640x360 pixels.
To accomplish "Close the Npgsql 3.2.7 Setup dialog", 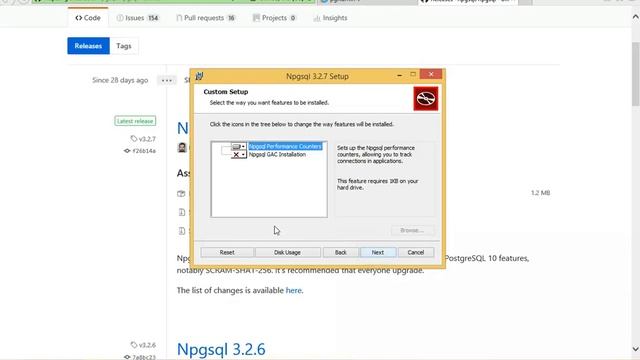I will point(431,74).
